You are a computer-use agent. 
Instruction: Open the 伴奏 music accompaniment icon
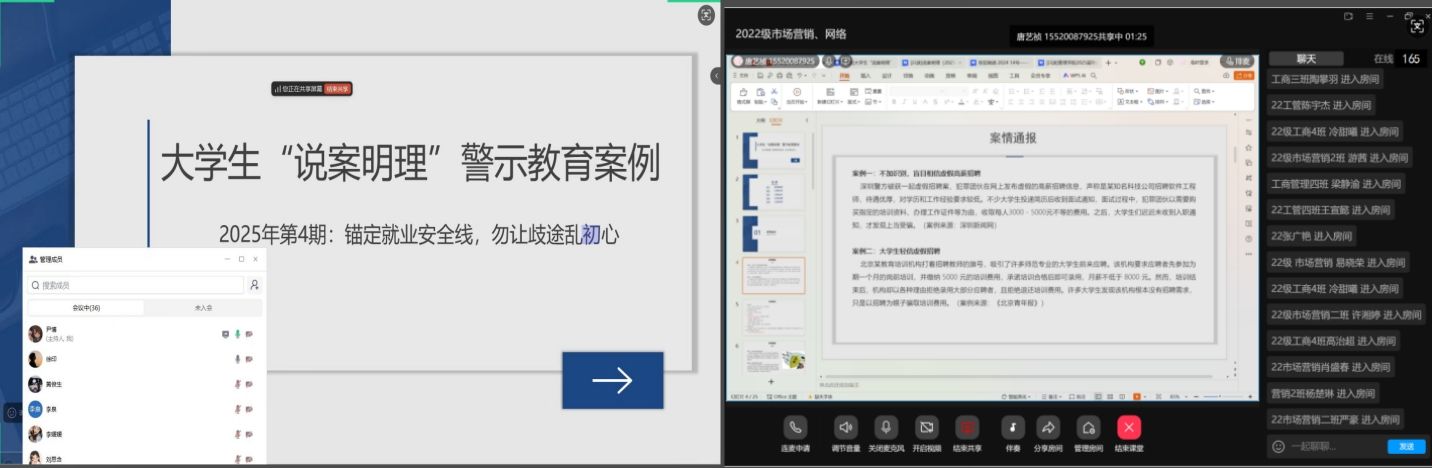tap(1013, 427)
